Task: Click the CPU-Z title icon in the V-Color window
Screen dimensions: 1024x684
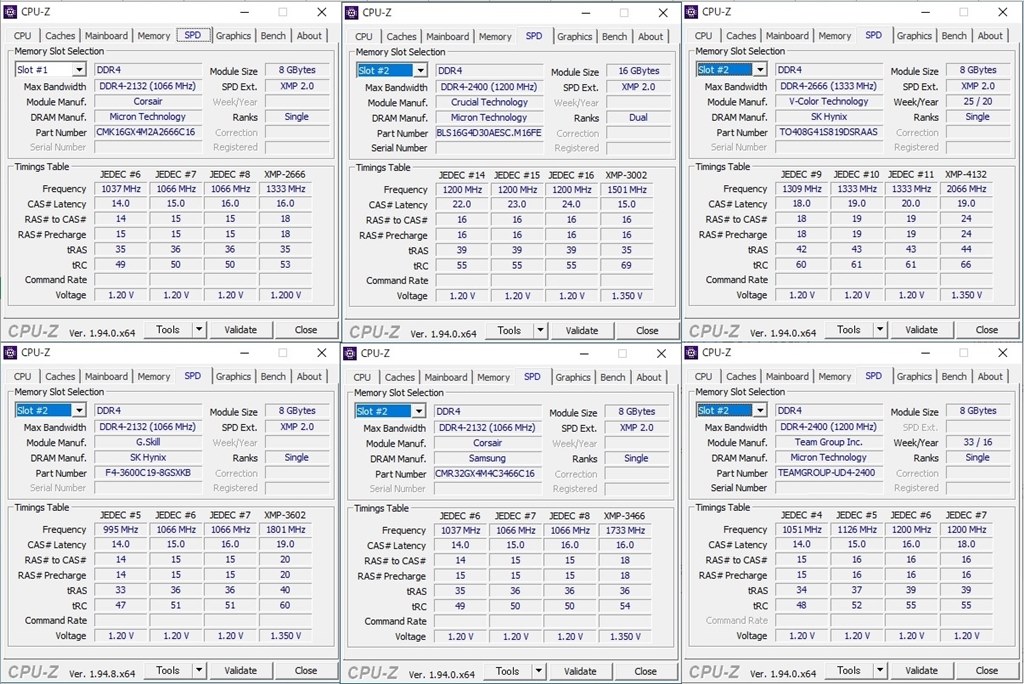Action: (691, 12)
